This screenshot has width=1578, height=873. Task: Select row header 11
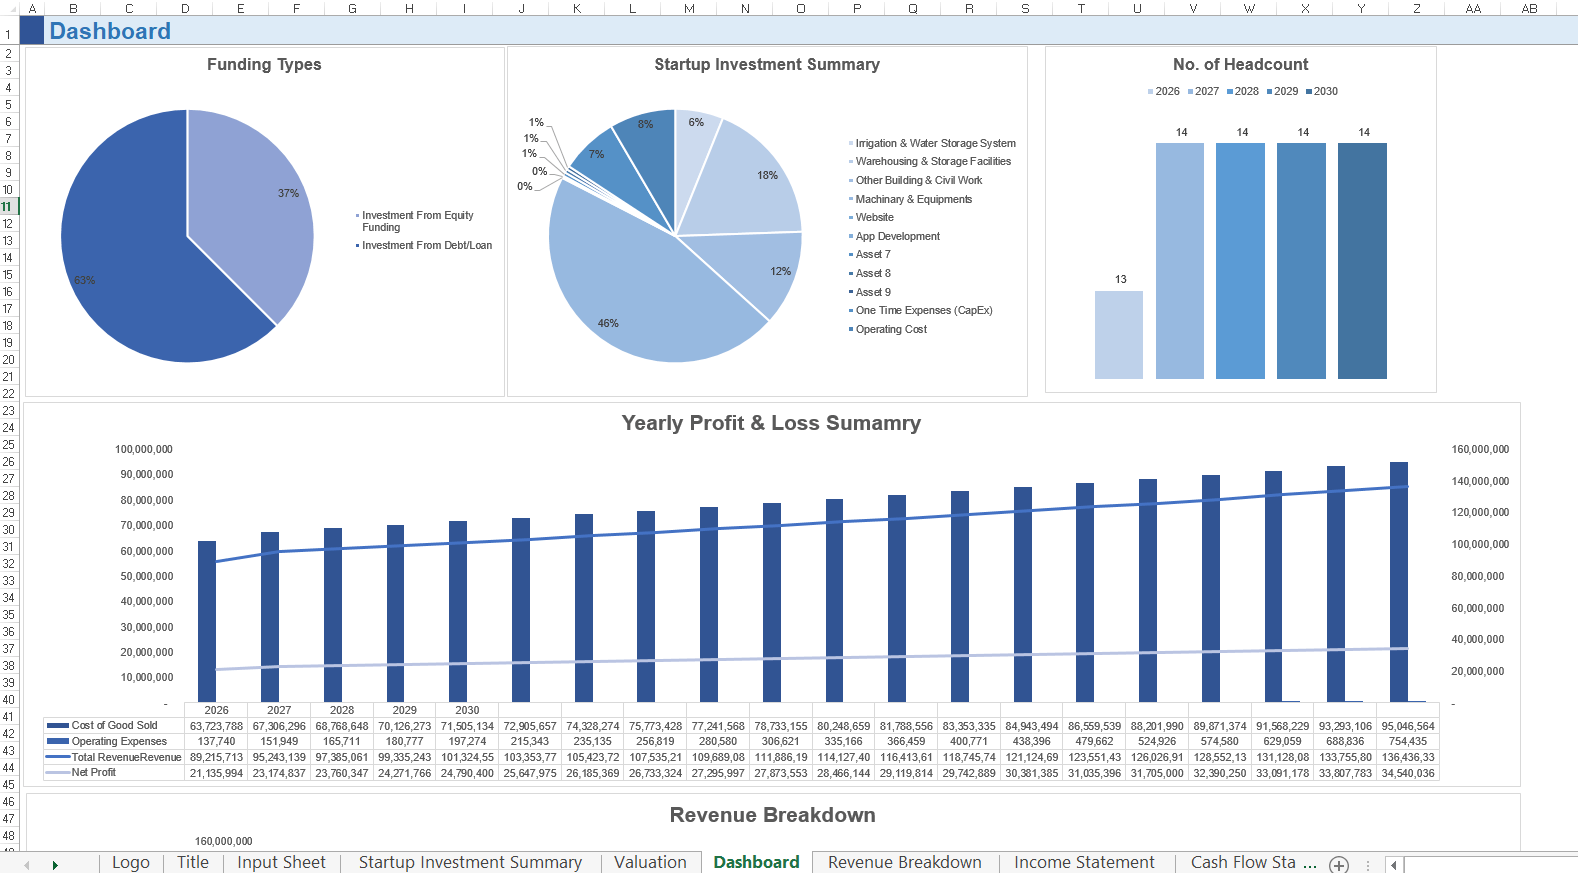[8, 207]
